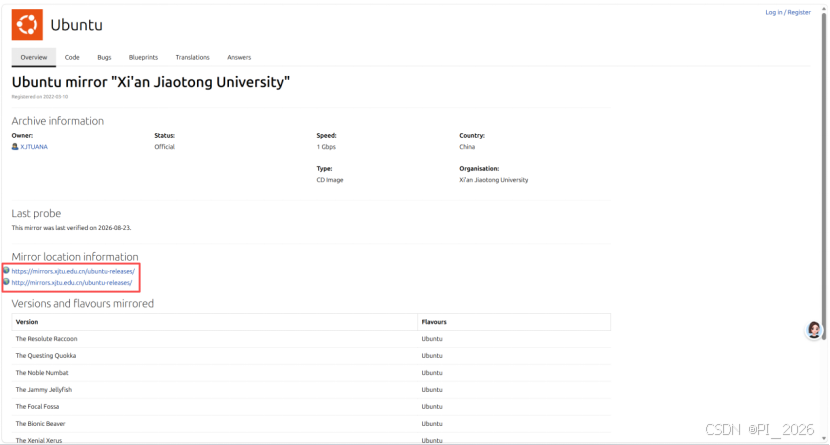Click the heading Ubuntu mirror "Xi'an Jiaotong University"
Image resolution: width=830 pixels, height=445 pixels.
pos(151,82)
